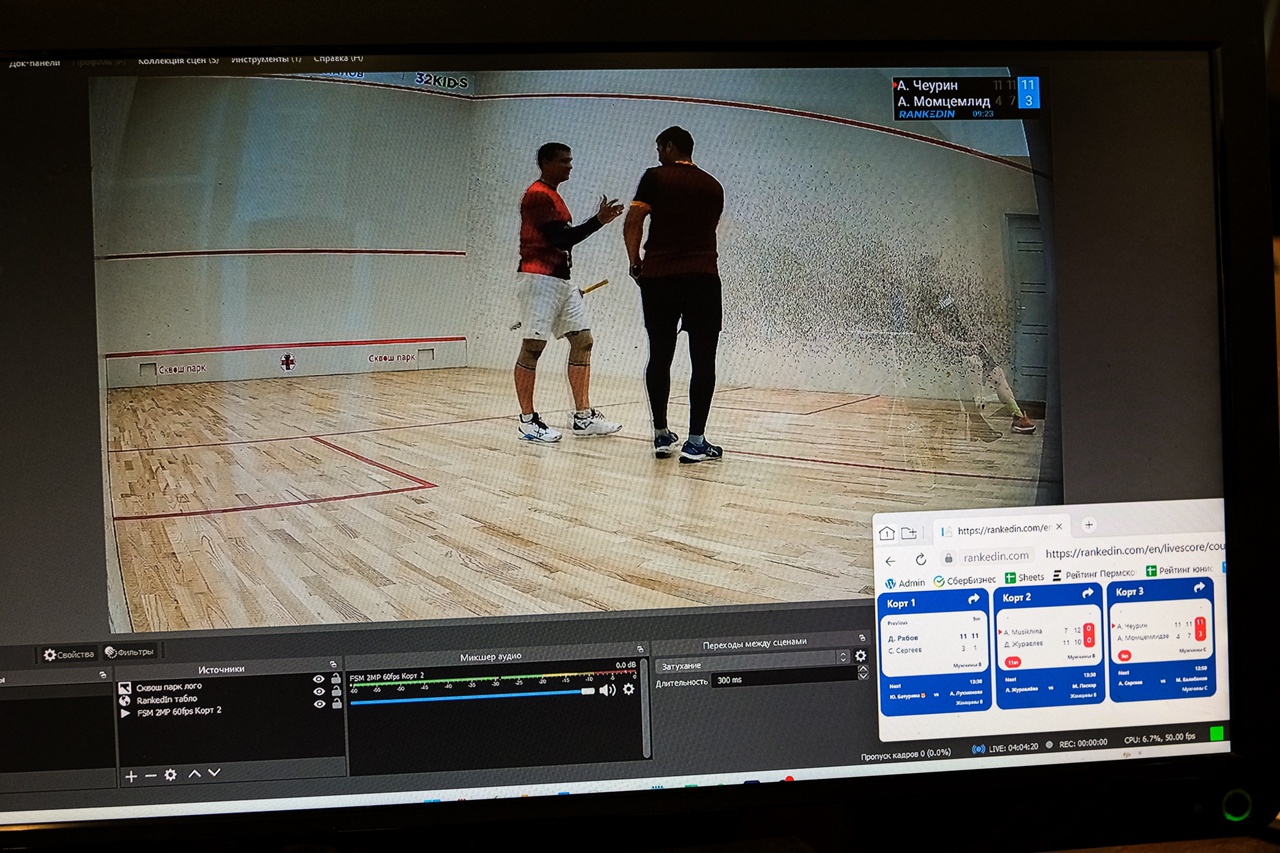Image resolution: width=1280 pixels, height=853 pixels.
Task: Open audio mixer settings gear for FSM track
Action: [628, 689]
